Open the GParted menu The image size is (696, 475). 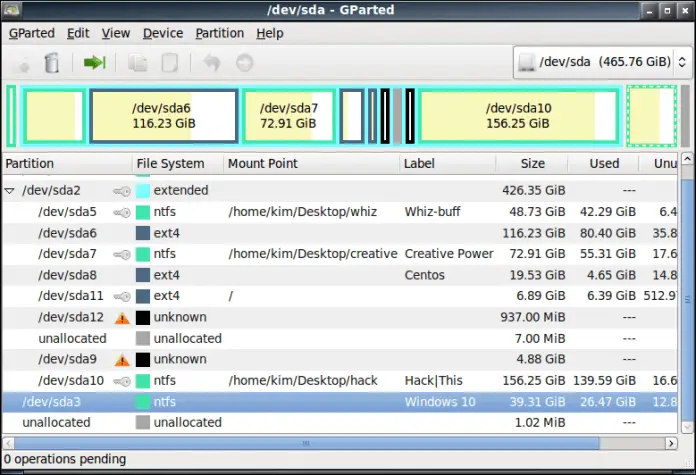[32, 33]
